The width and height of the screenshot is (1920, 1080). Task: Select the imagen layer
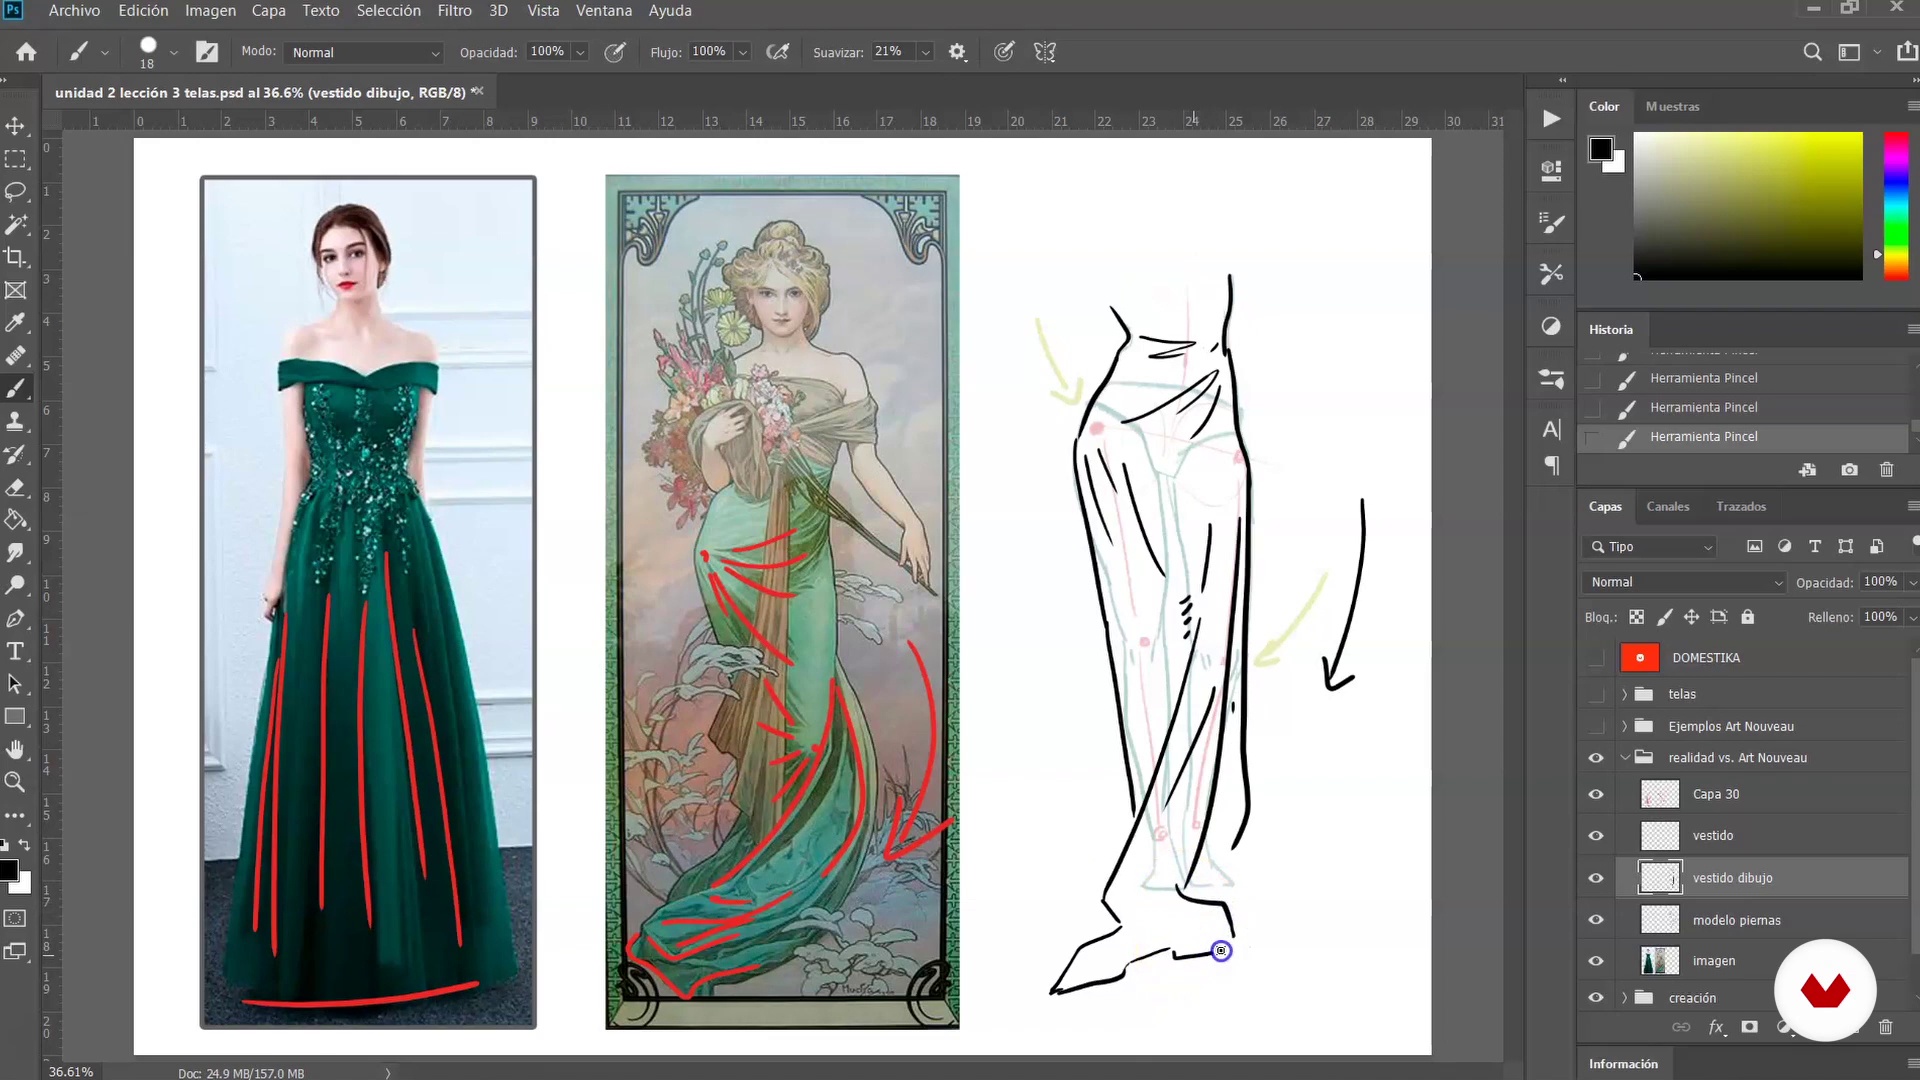click(x=1761, y=961)
